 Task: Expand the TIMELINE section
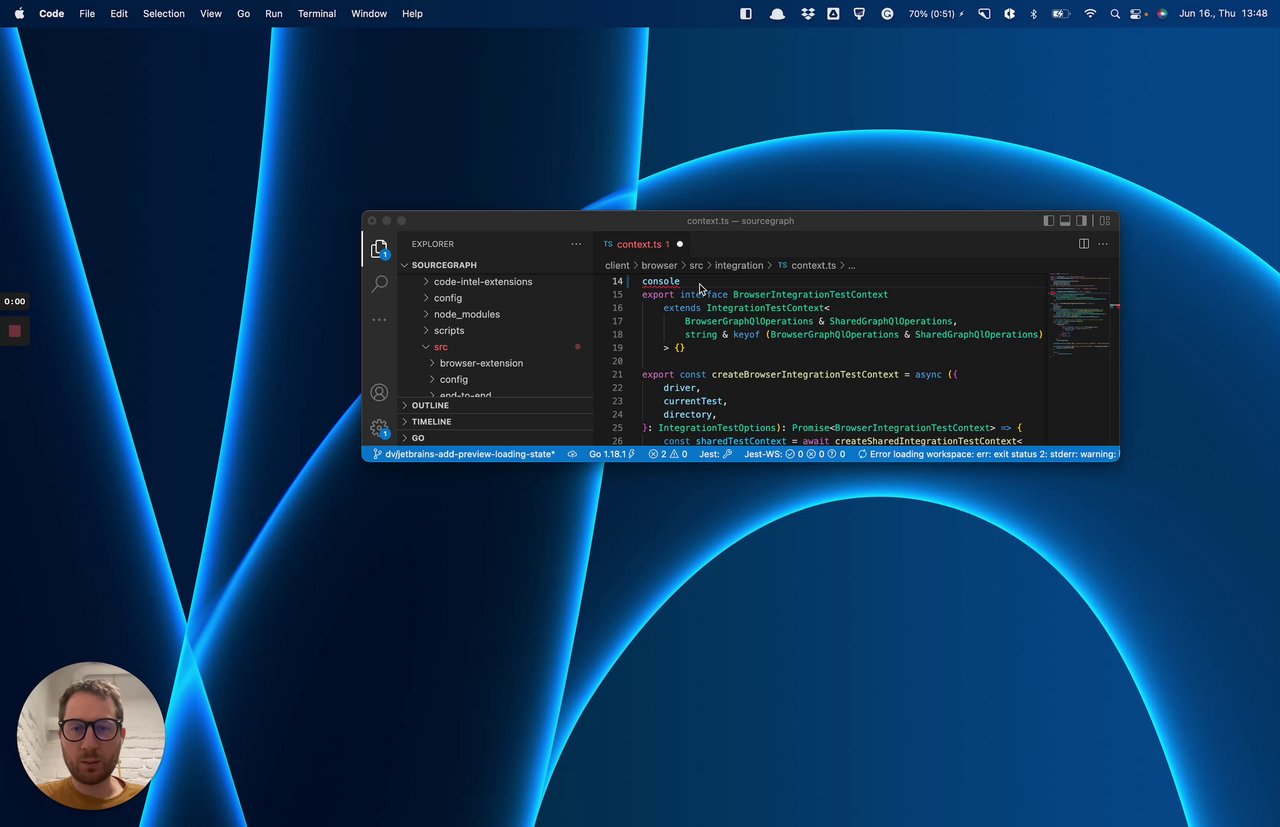coord(431,422)
